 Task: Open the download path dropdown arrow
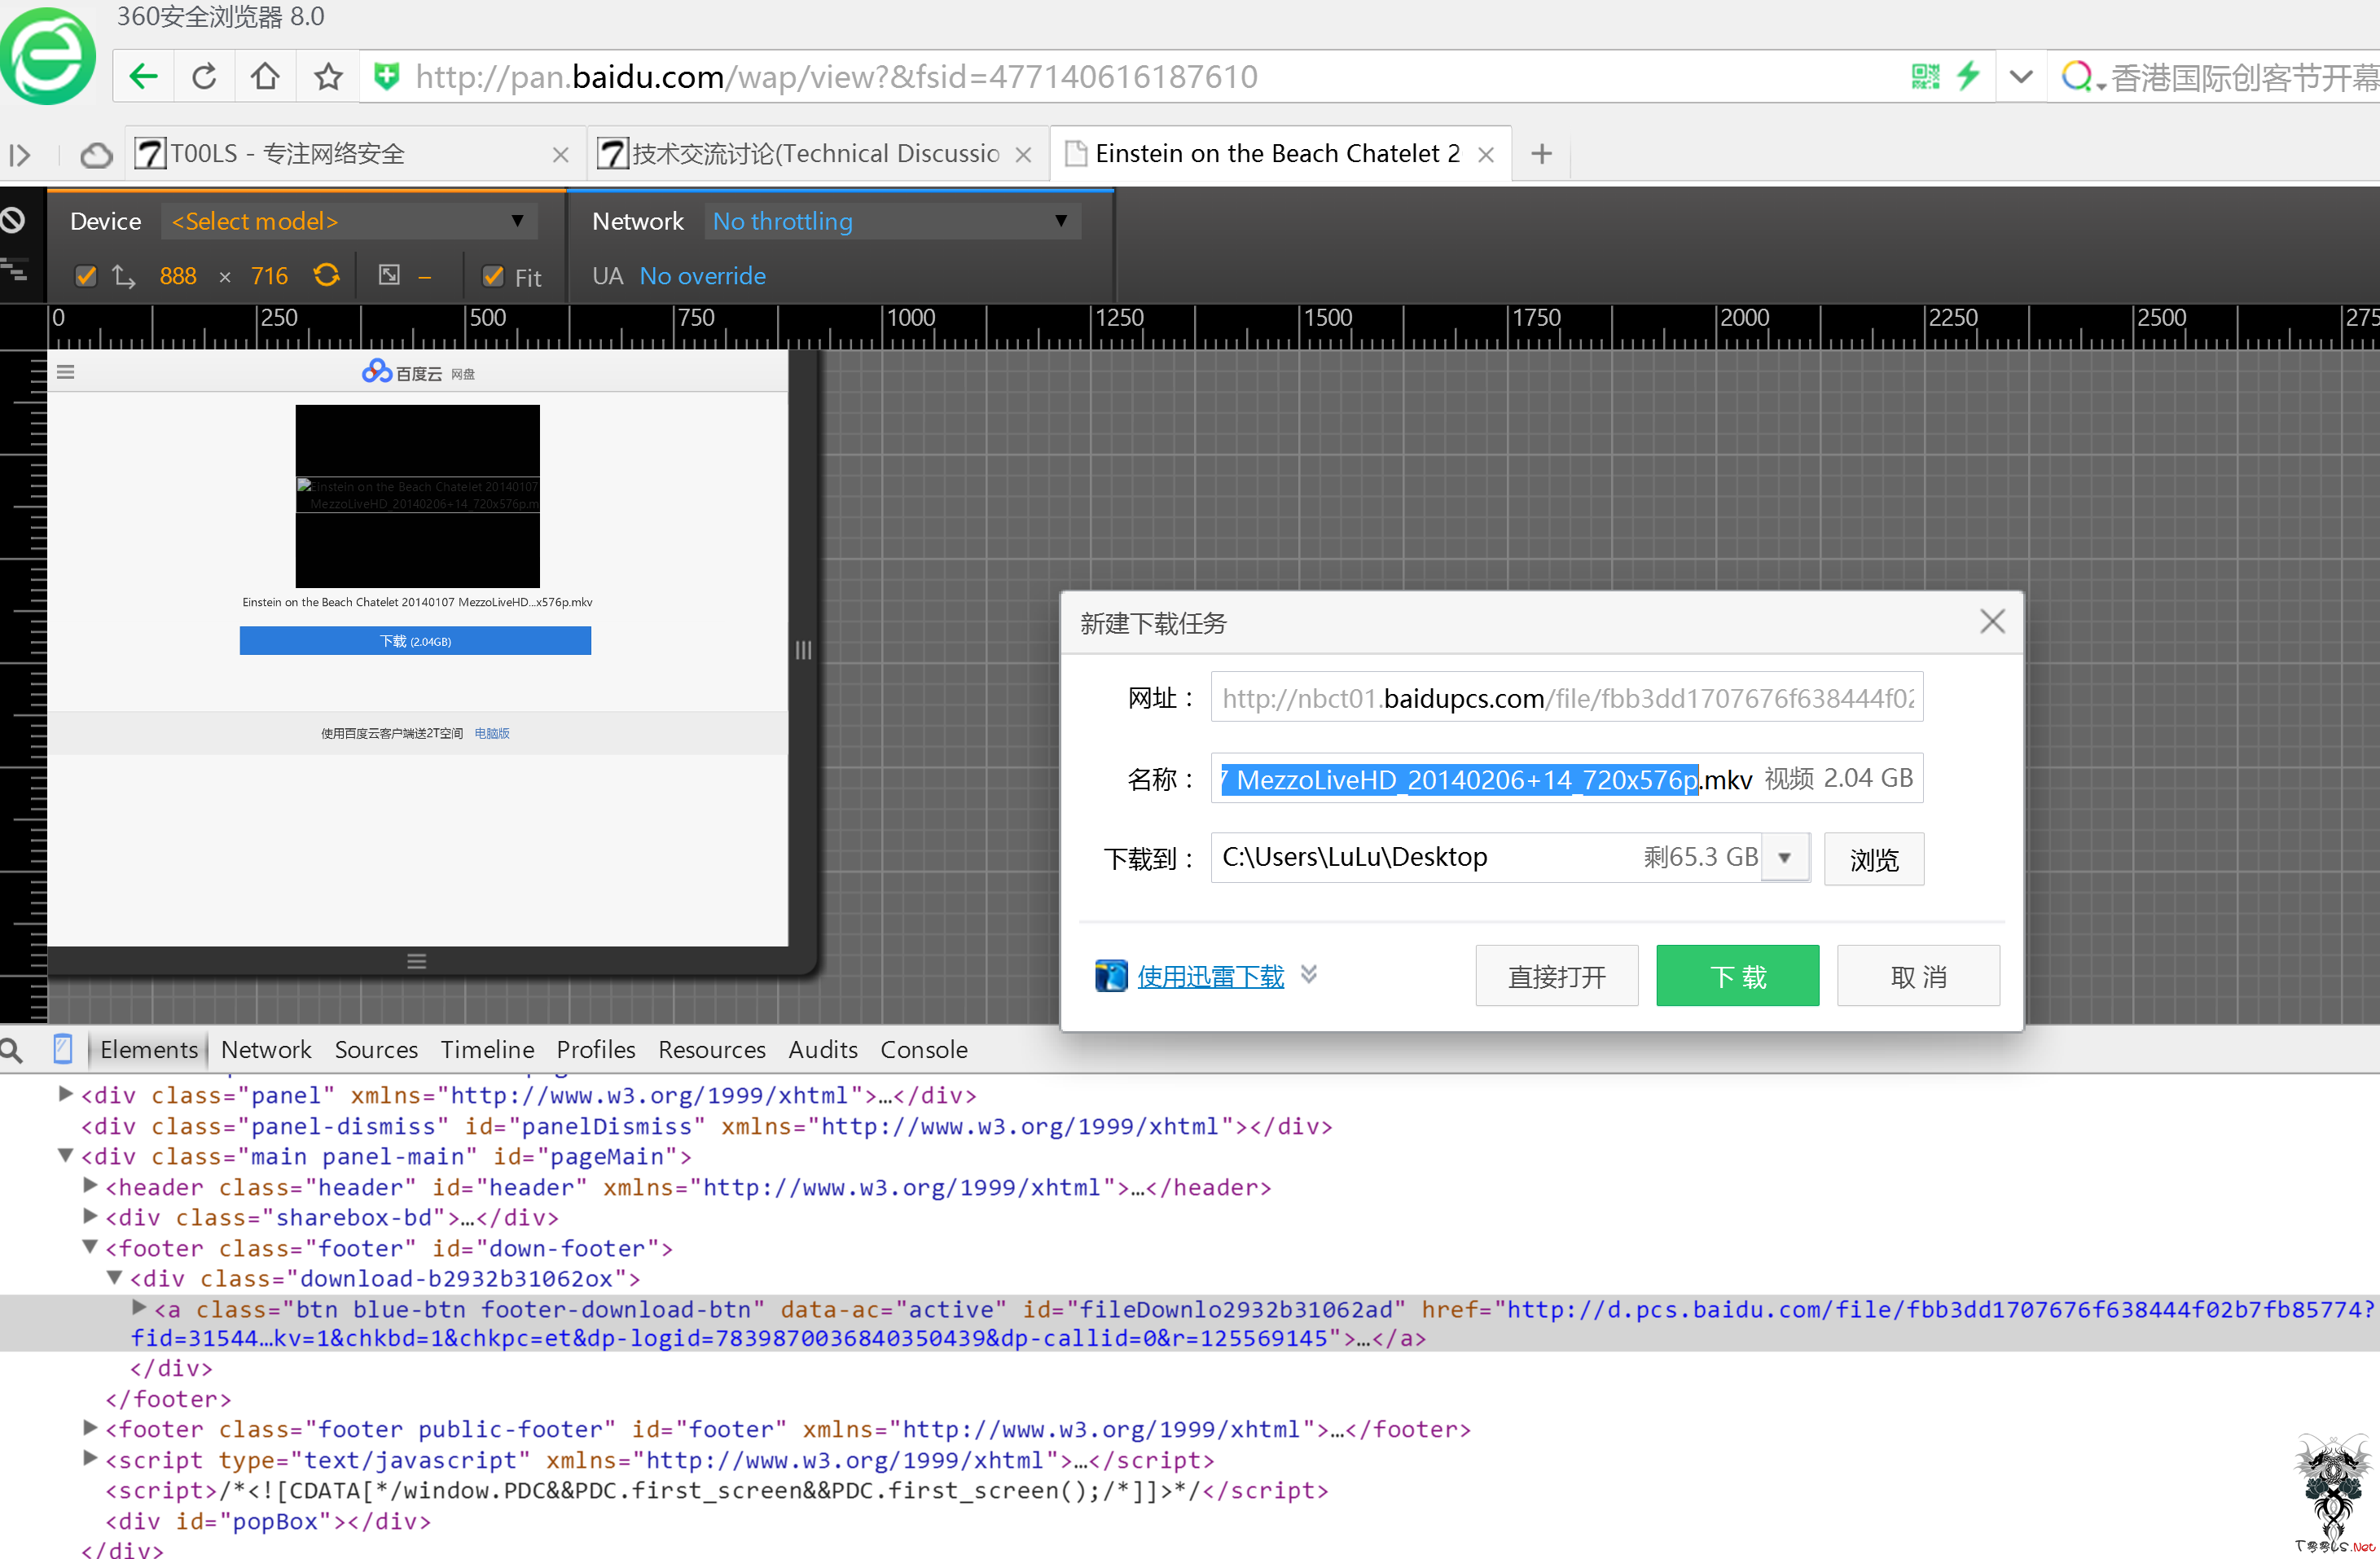(x=1785, y=858)
